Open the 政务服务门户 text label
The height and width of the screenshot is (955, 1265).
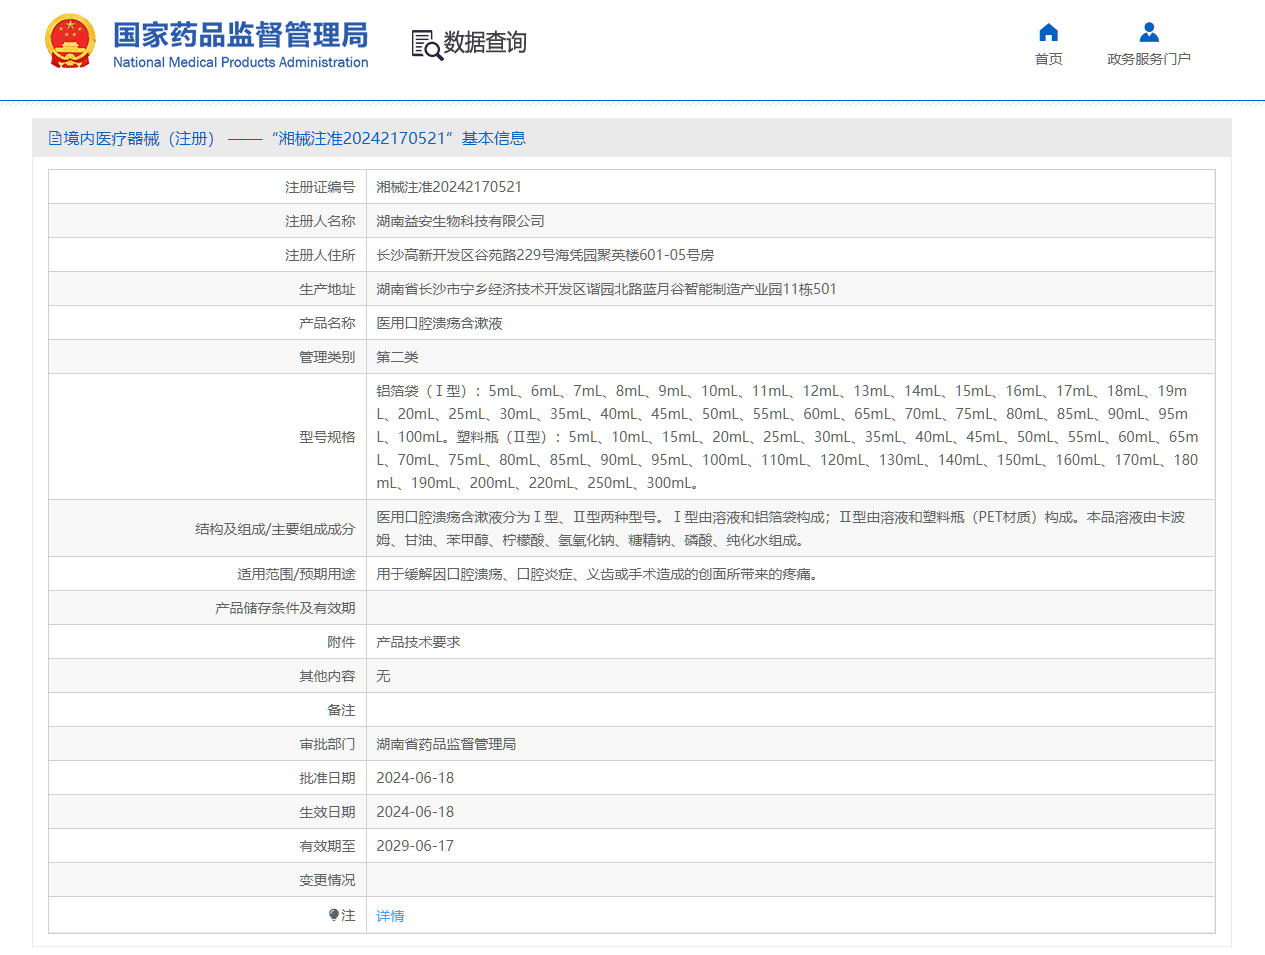(x=1149, y=59)
